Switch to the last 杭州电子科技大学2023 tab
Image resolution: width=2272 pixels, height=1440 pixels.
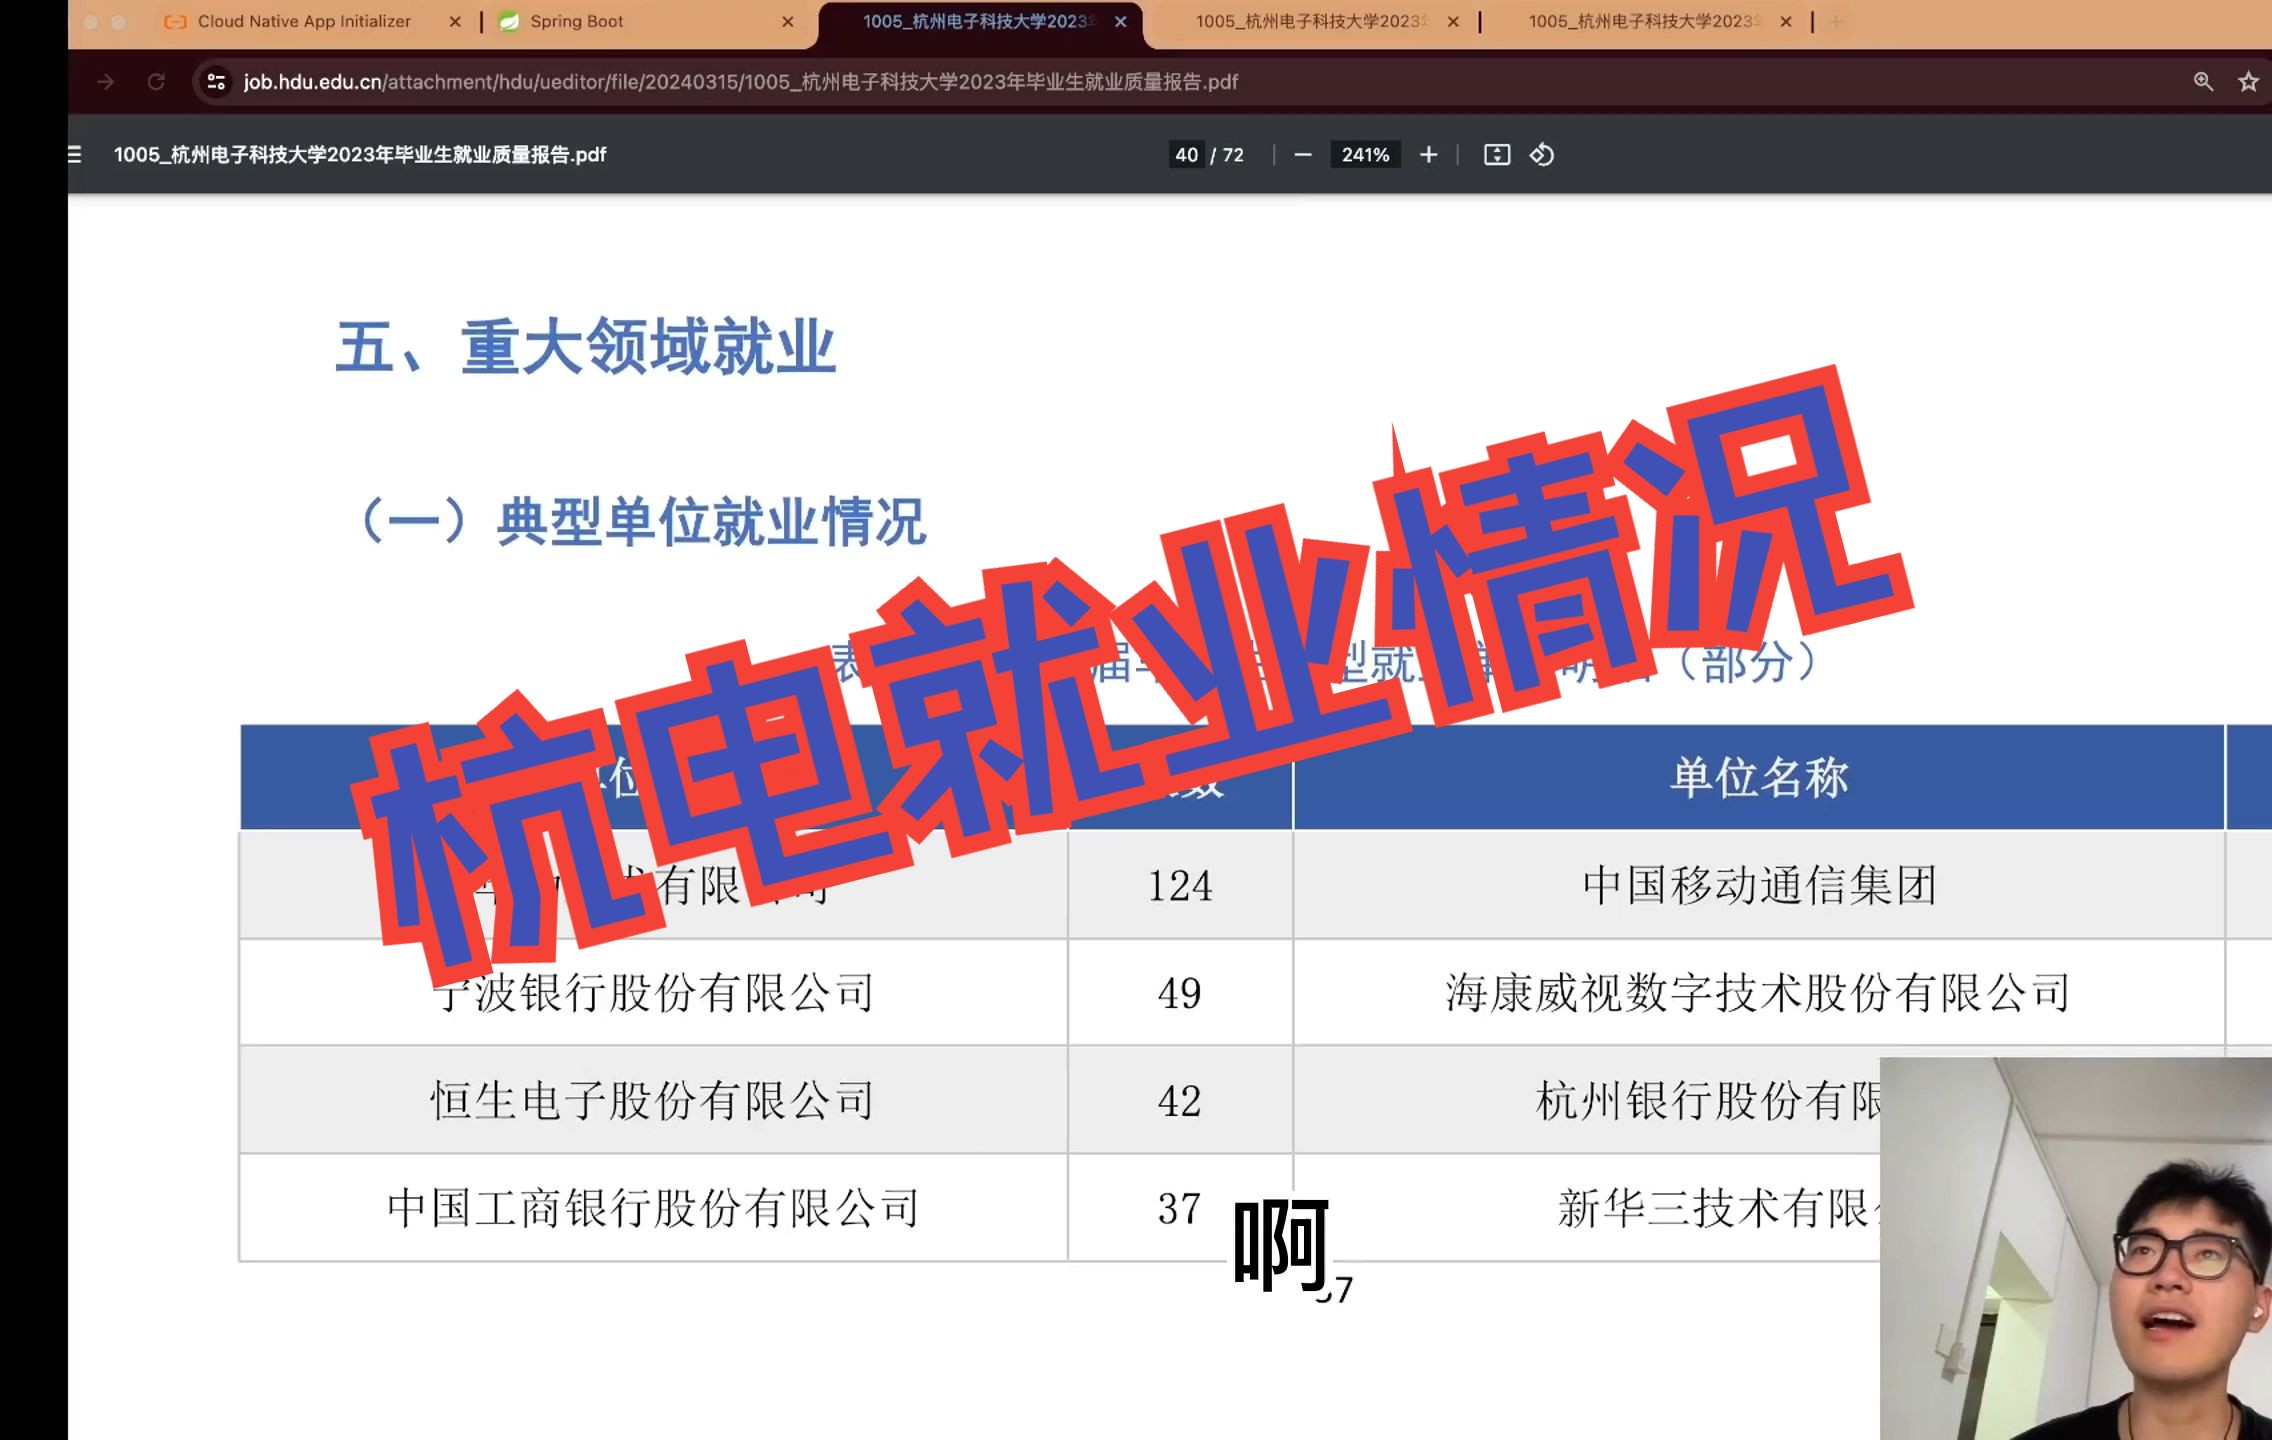[1643, 21]
